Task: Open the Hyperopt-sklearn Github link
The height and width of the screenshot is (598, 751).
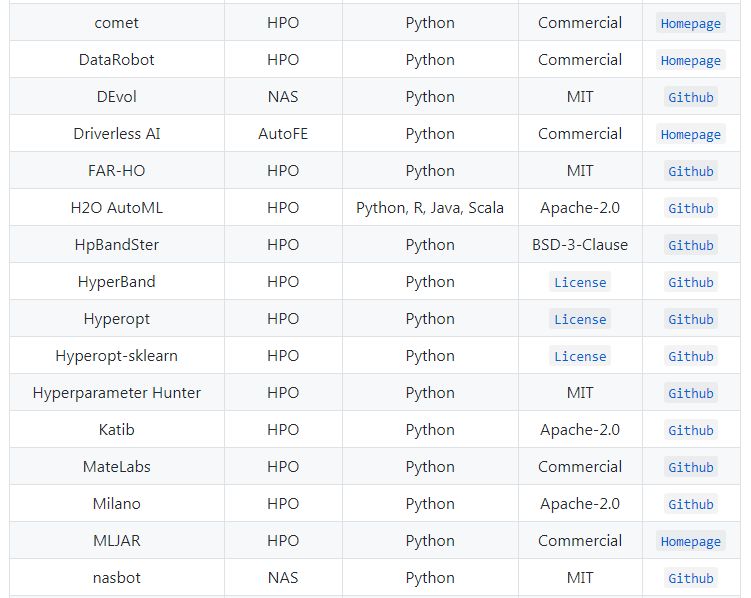Action: coord(690,356)
